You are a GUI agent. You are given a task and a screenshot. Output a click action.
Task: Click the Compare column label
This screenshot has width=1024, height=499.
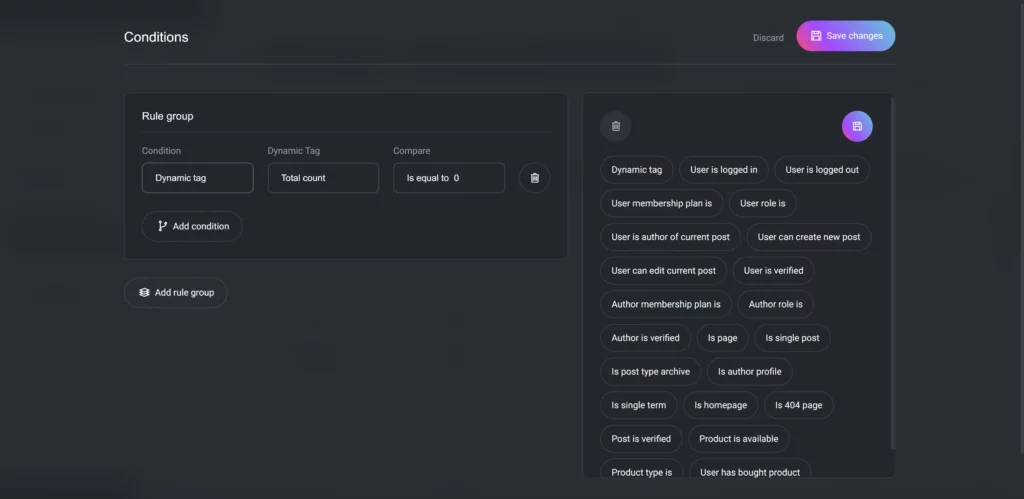coord(411,151)
